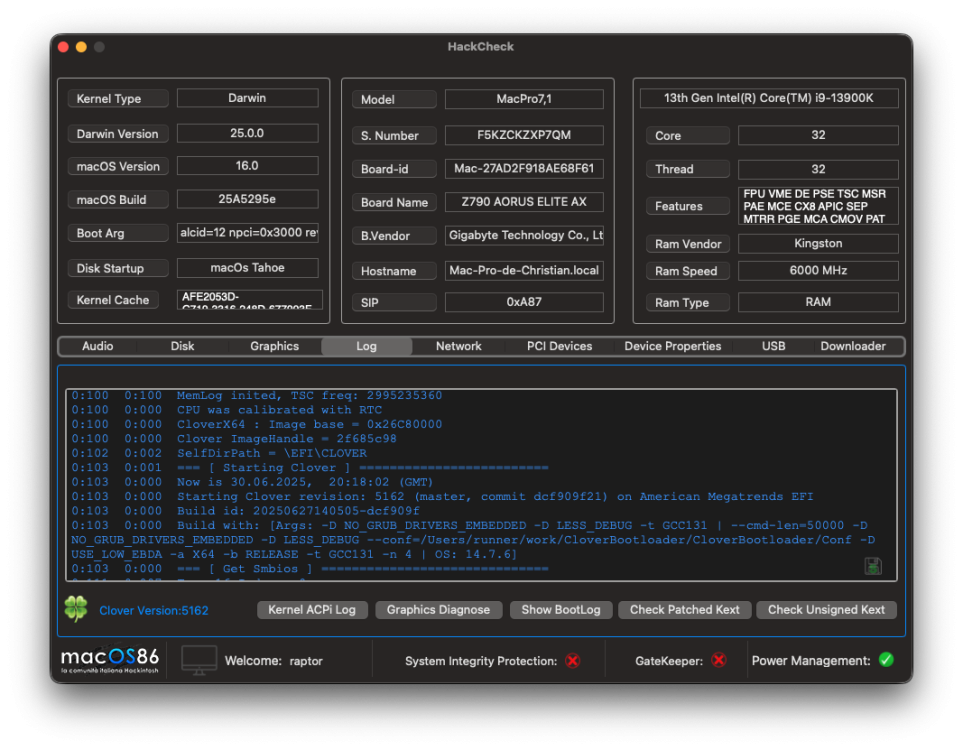Click the Welcome: raptor text
Image resolution: width=963 pixels, height=750 pixels.
[274, 661]
